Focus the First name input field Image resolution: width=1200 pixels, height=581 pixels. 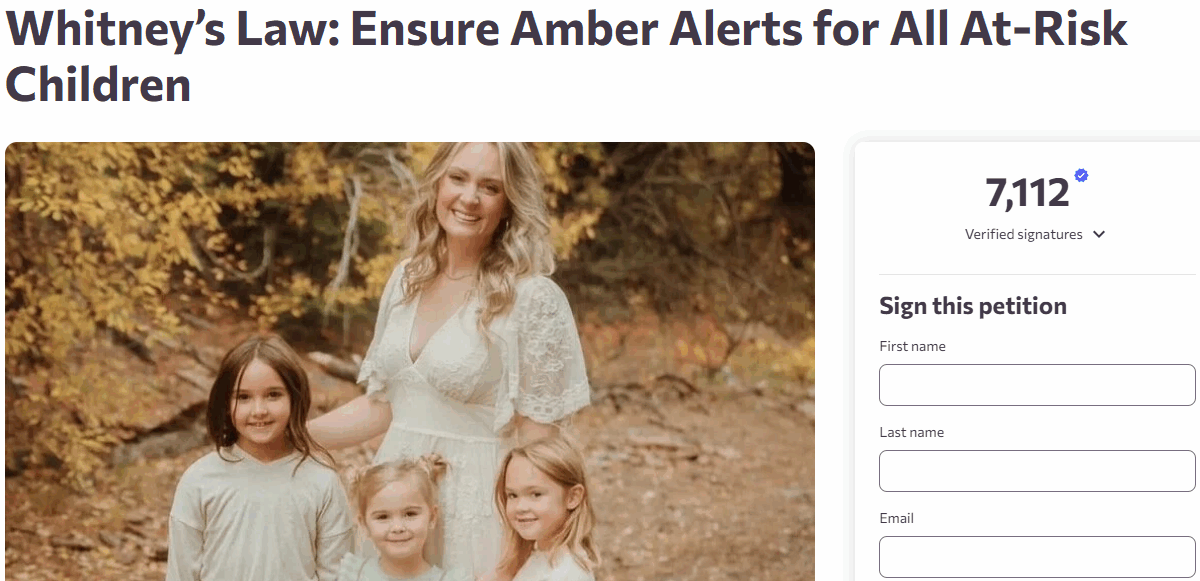click(1037, 385)
